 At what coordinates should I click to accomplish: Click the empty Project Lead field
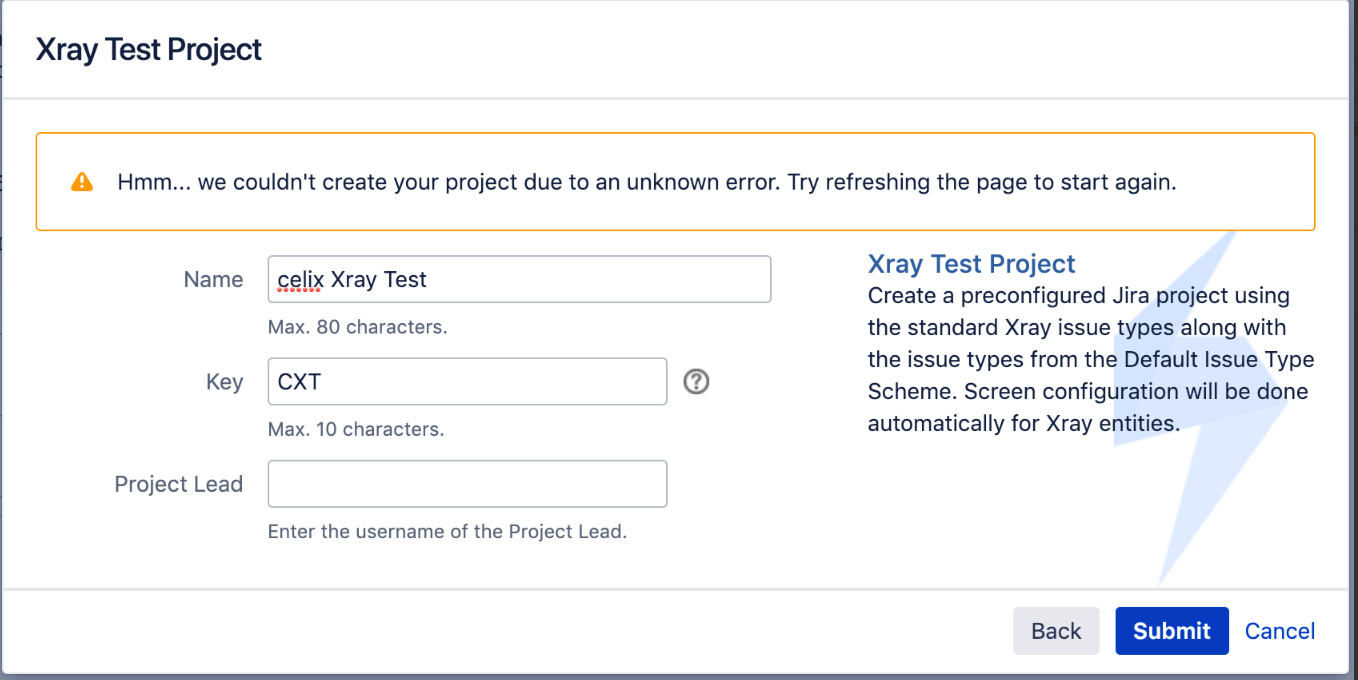467,483
